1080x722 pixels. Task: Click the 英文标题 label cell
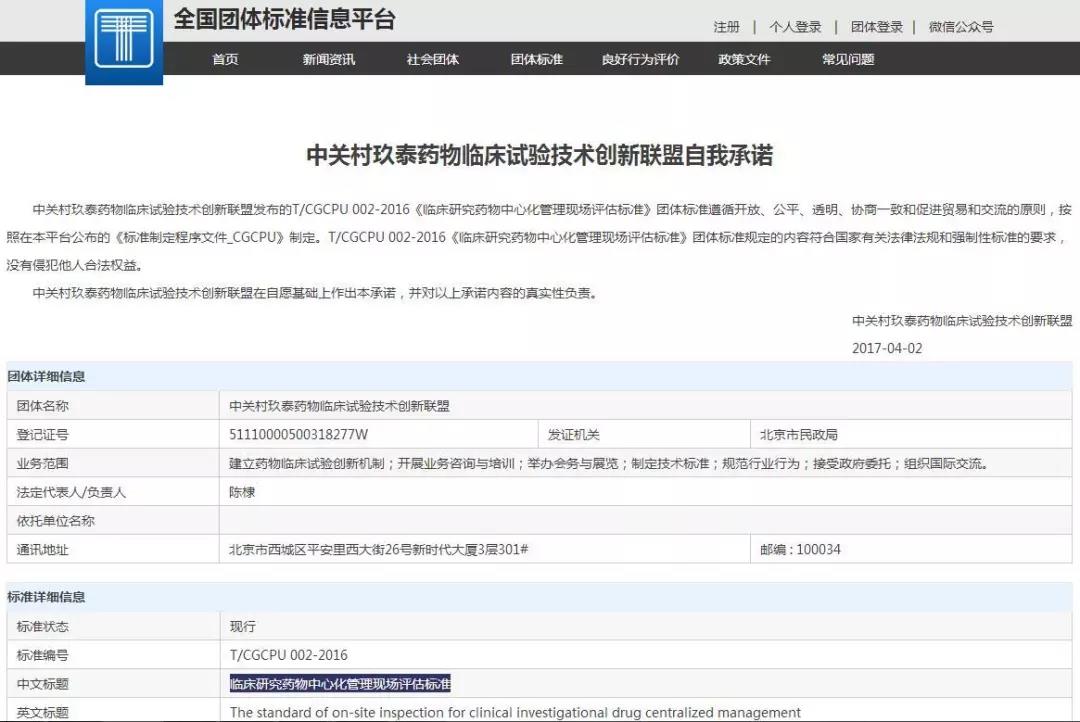click(113, 712)
